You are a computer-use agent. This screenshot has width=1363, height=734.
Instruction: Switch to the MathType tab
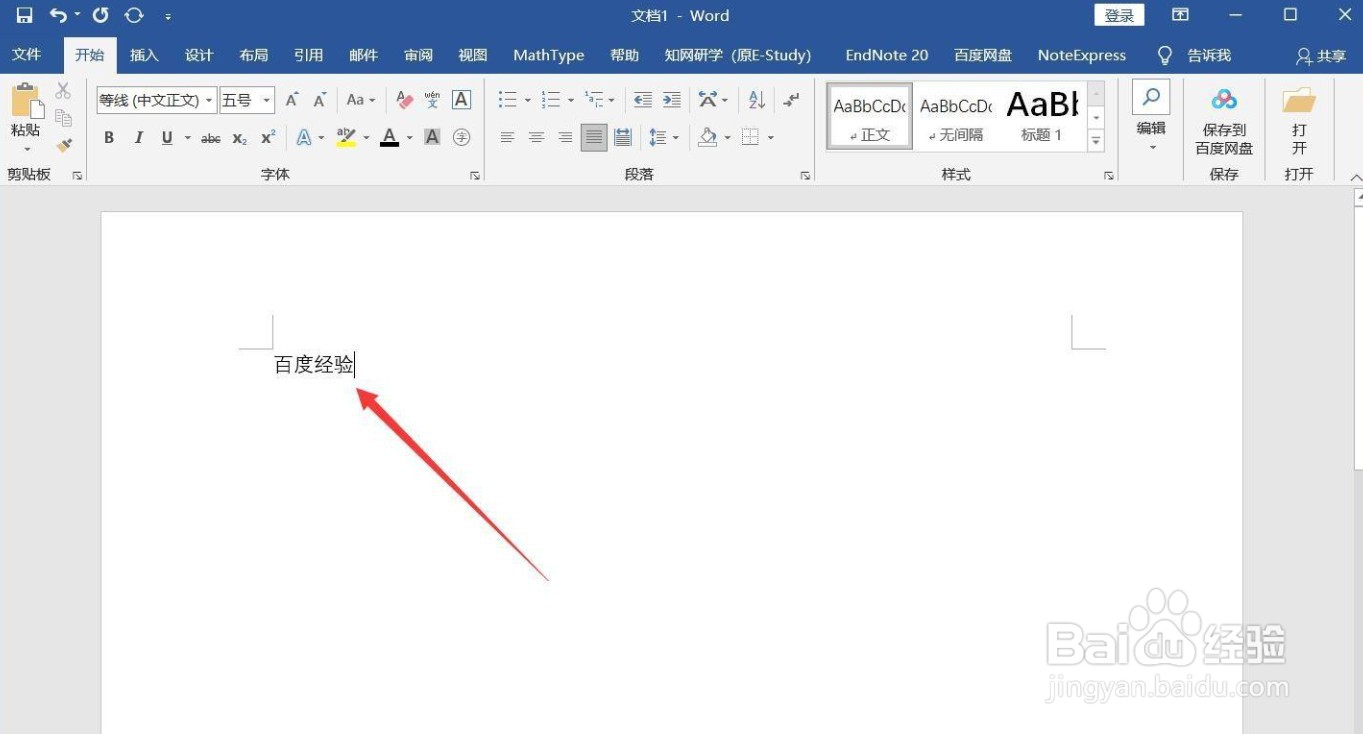(548, 55)
